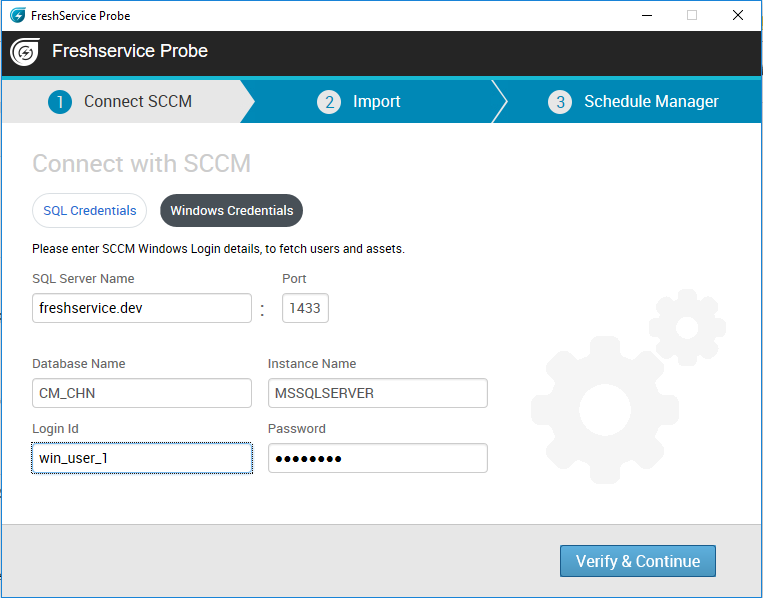Select Windows Credentials option
763x598 pixels.
coord(232,210)
